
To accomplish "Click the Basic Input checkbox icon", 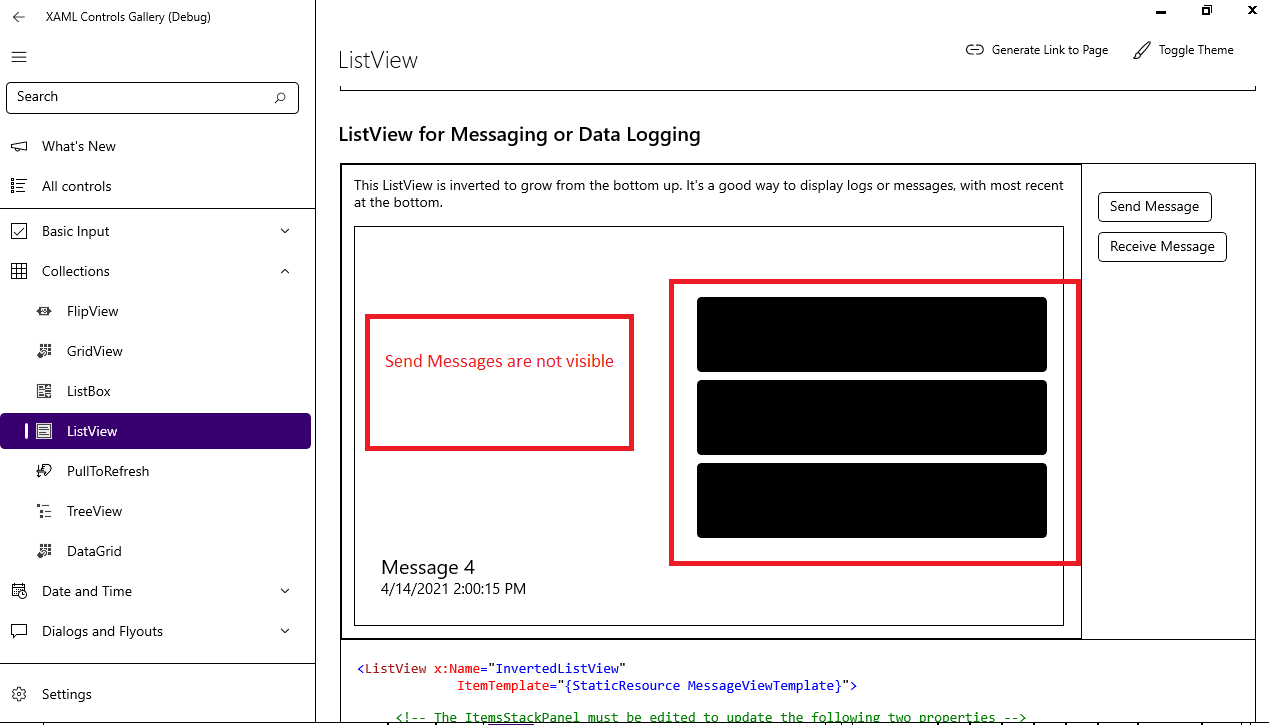I will [x=19, y=231].
